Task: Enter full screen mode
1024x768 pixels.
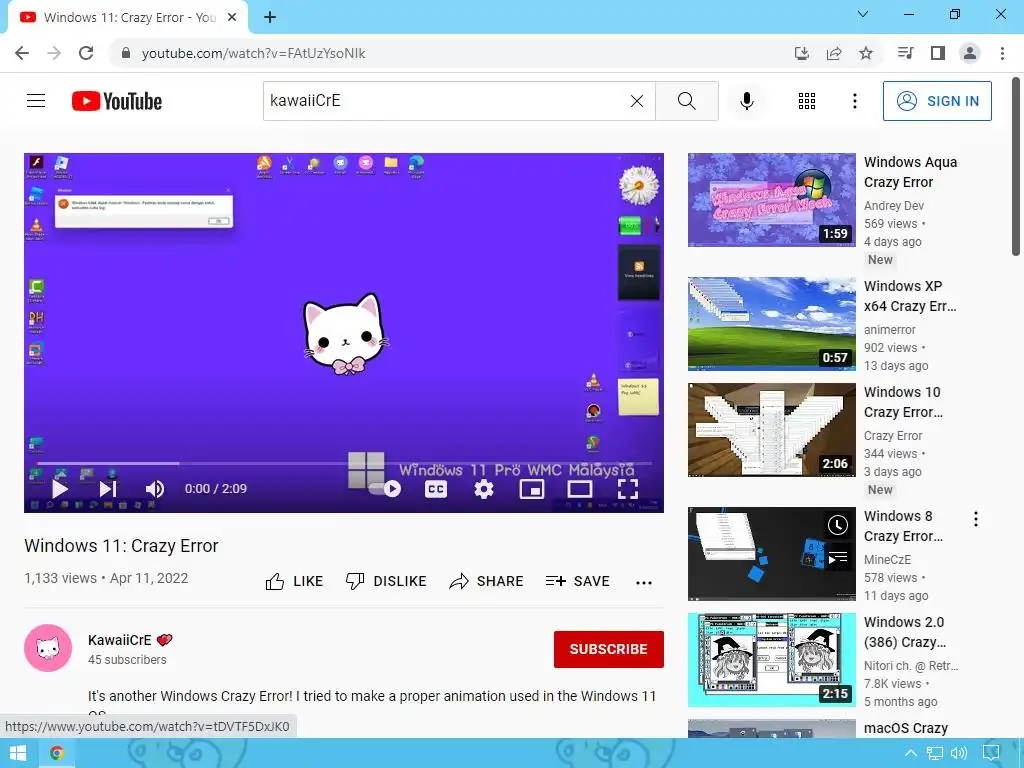Action: point(628,488)
